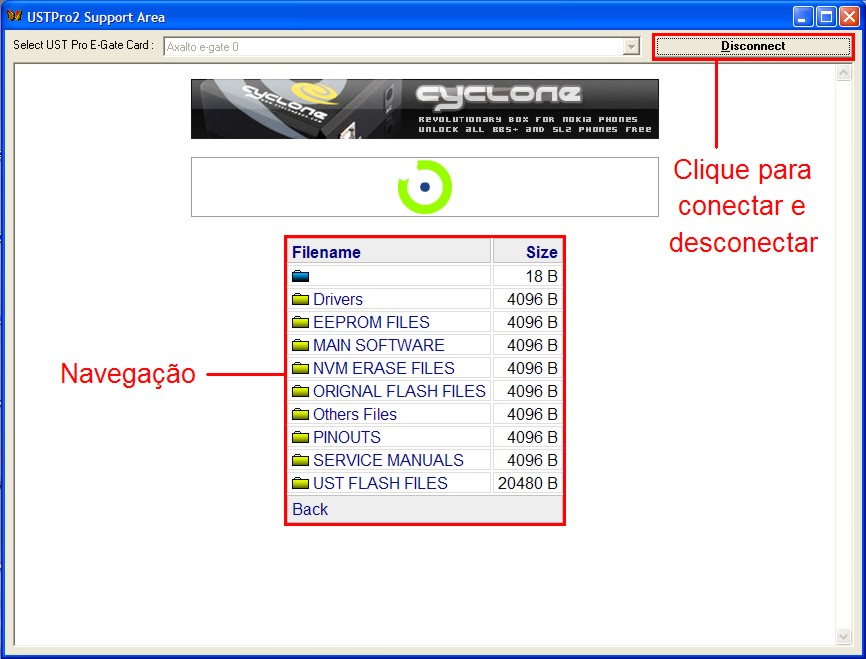Click the MAIN SOFTWARE folder icon
This screenshot has width=866, height=659.
click(301, 345)
